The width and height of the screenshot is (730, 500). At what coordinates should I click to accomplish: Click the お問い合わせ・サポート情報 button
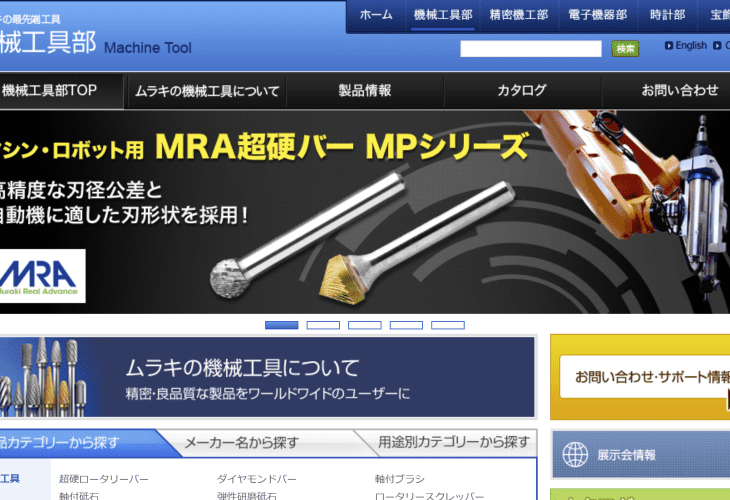click(x=645, y=377)
